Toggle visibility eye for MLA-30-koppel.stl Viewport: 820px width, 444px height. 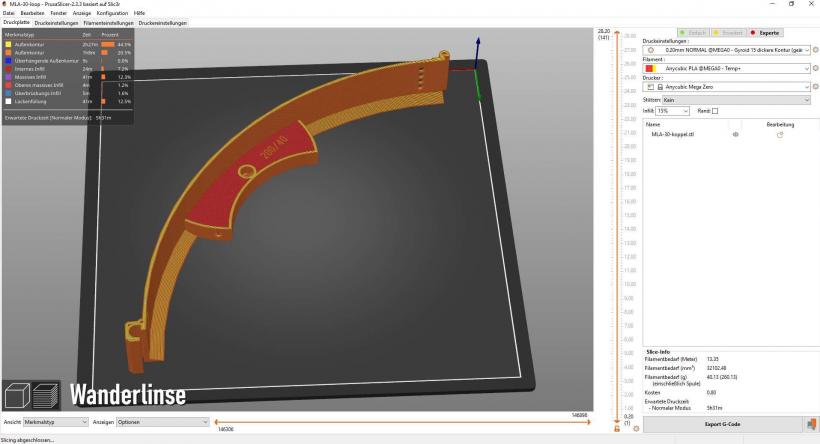(x=736, y=134)
